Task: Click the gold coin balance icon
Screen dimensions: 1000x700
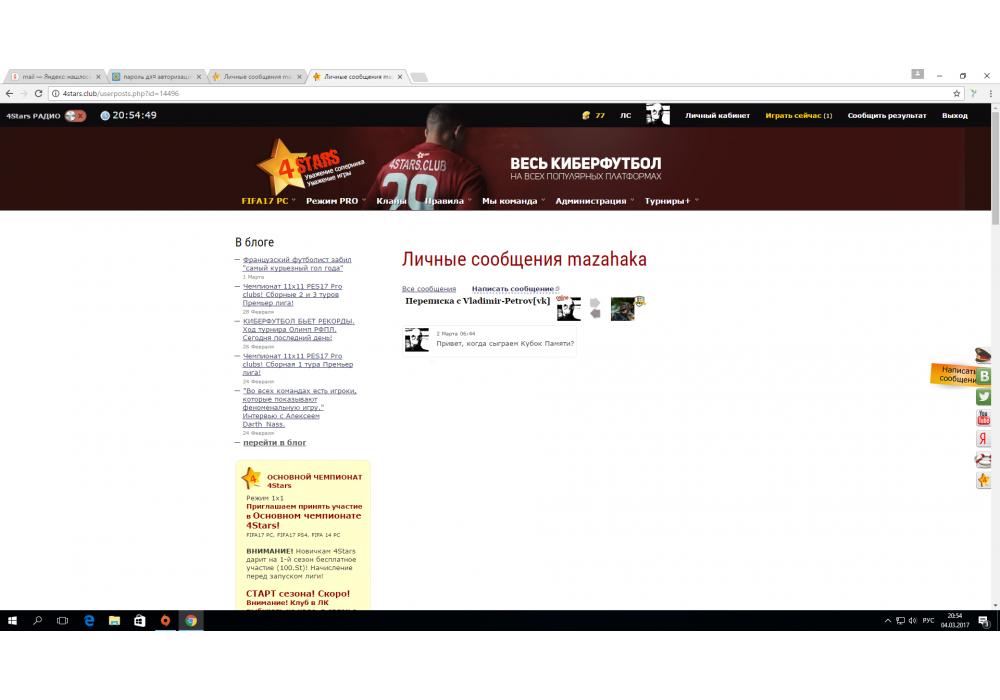Action: coord(586,116)
